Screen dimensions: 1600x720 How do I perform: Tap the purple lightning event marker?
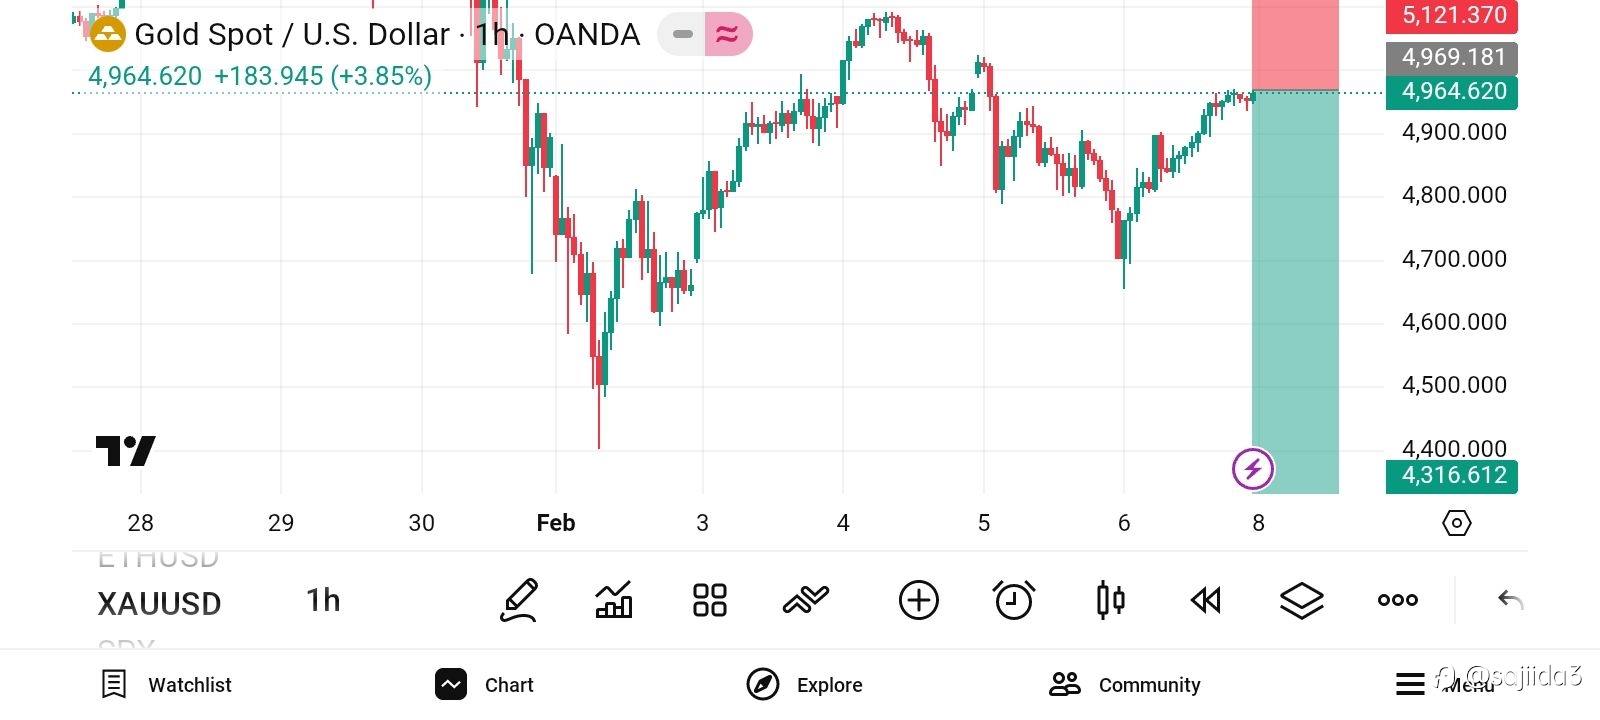(x=1252, y=468)
